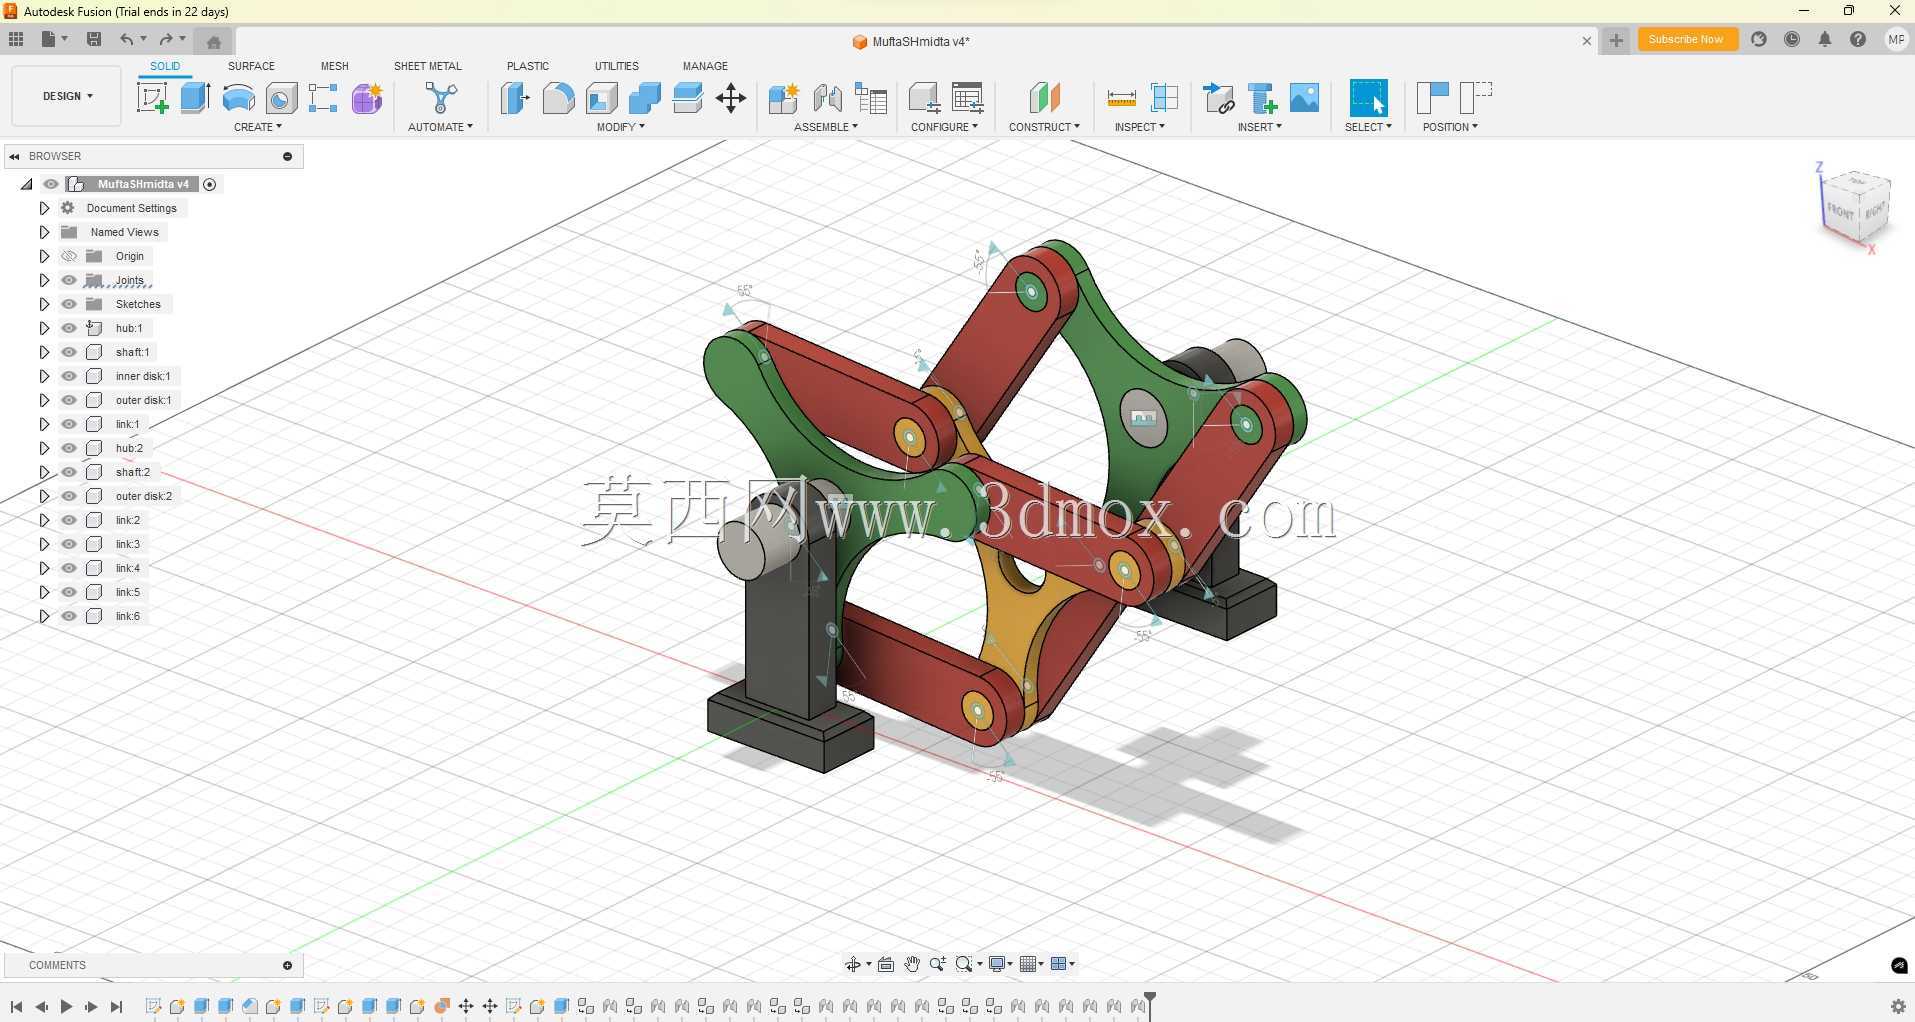
Task: Open timeline settings gear
Action: [x=1898, y=1007]
